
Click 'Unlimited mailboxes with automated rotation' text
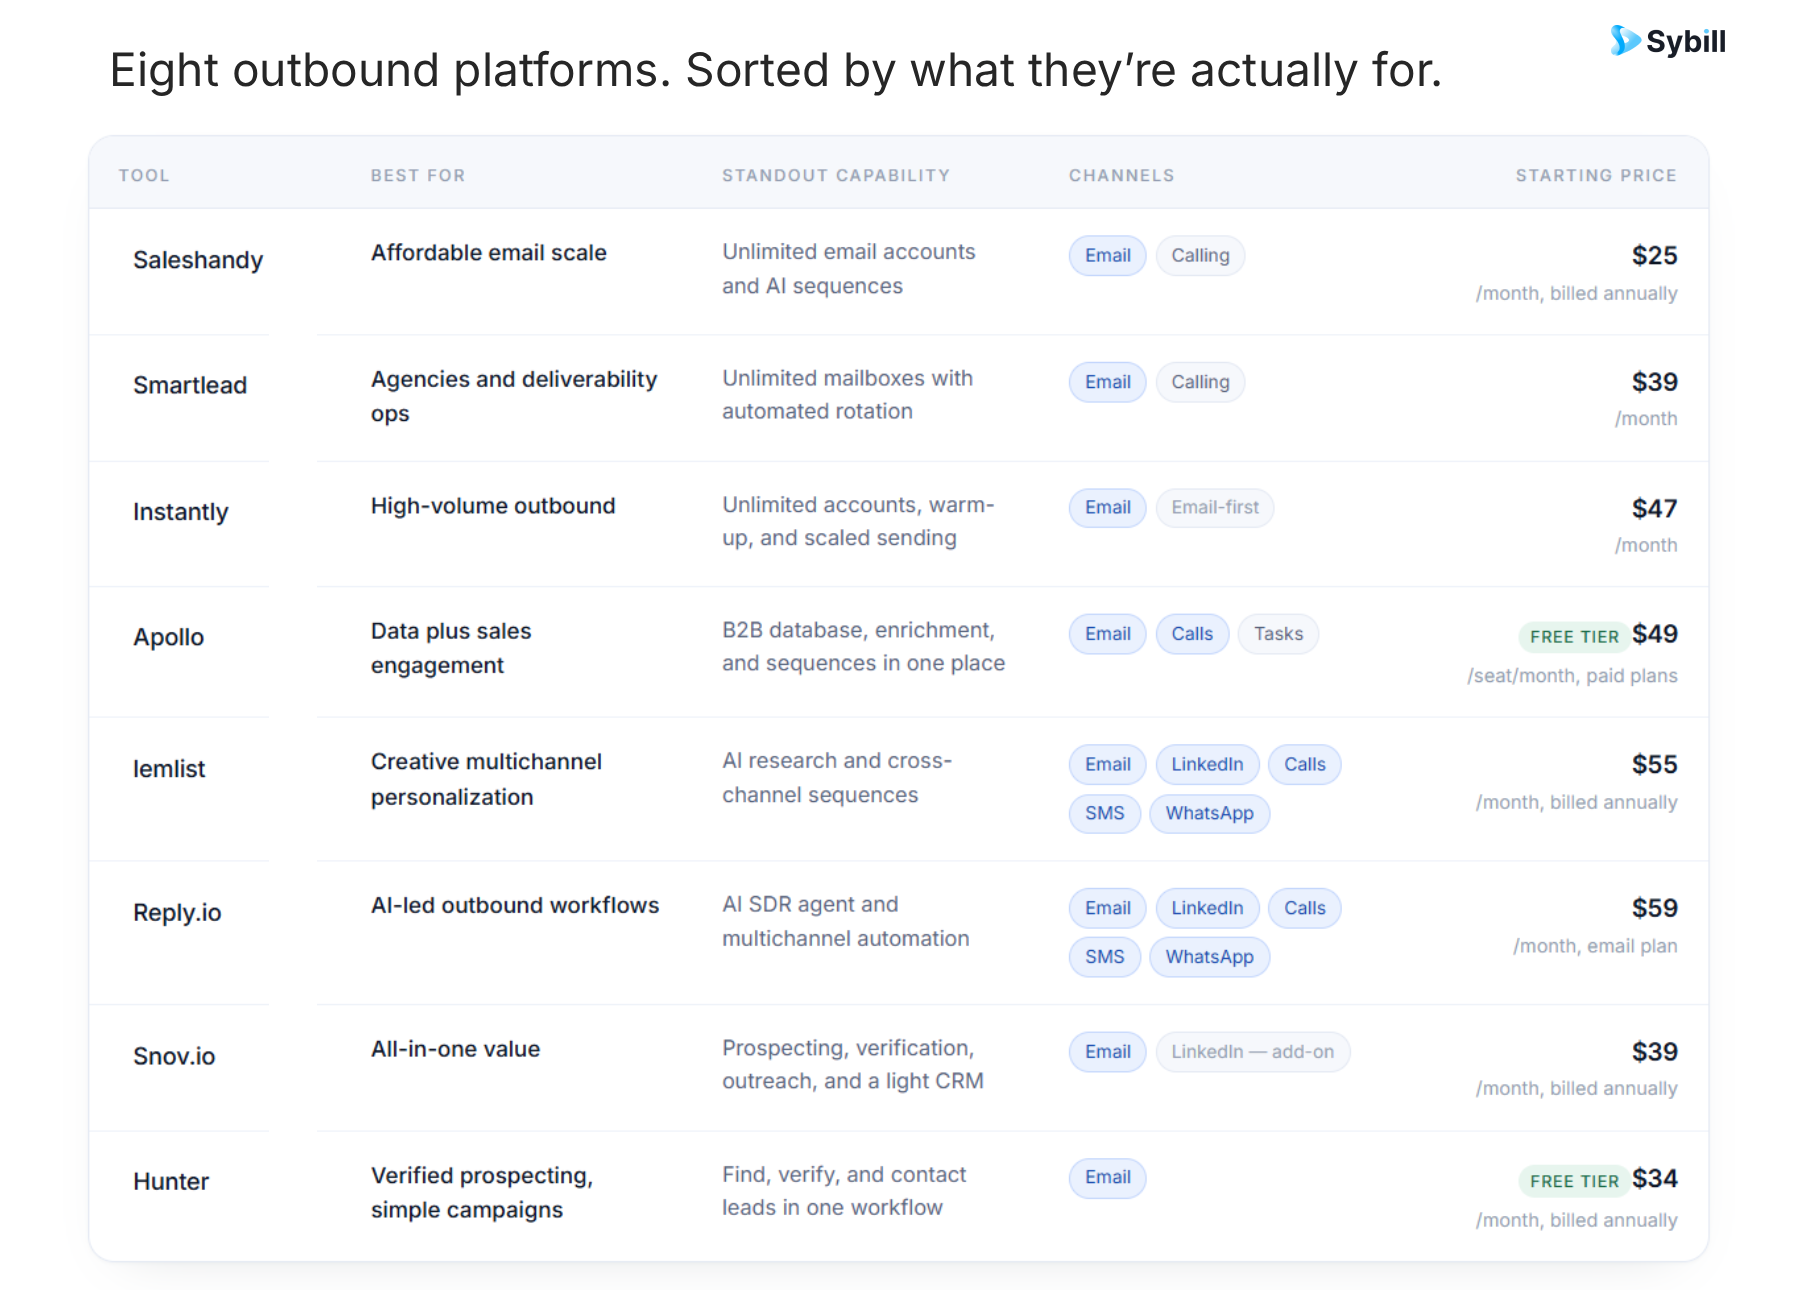(x=848, y=395)
